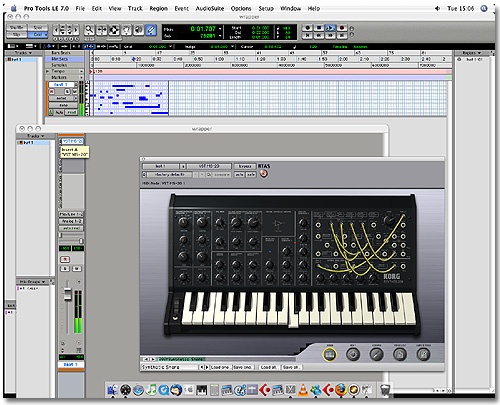The image size is (500, 405).
Task: Click the compare button in plug-in header
Action: point(221,175)
